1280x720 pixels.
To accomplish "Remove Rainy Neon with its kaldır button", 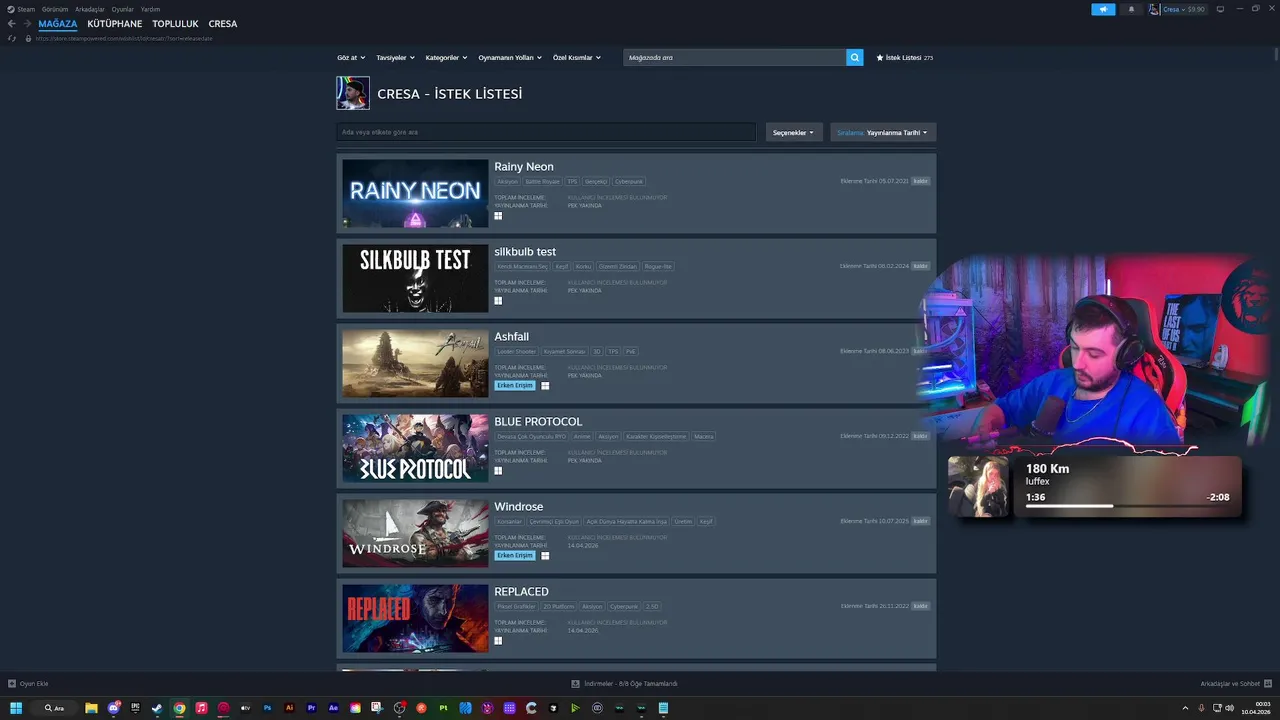I will (920, 181).
